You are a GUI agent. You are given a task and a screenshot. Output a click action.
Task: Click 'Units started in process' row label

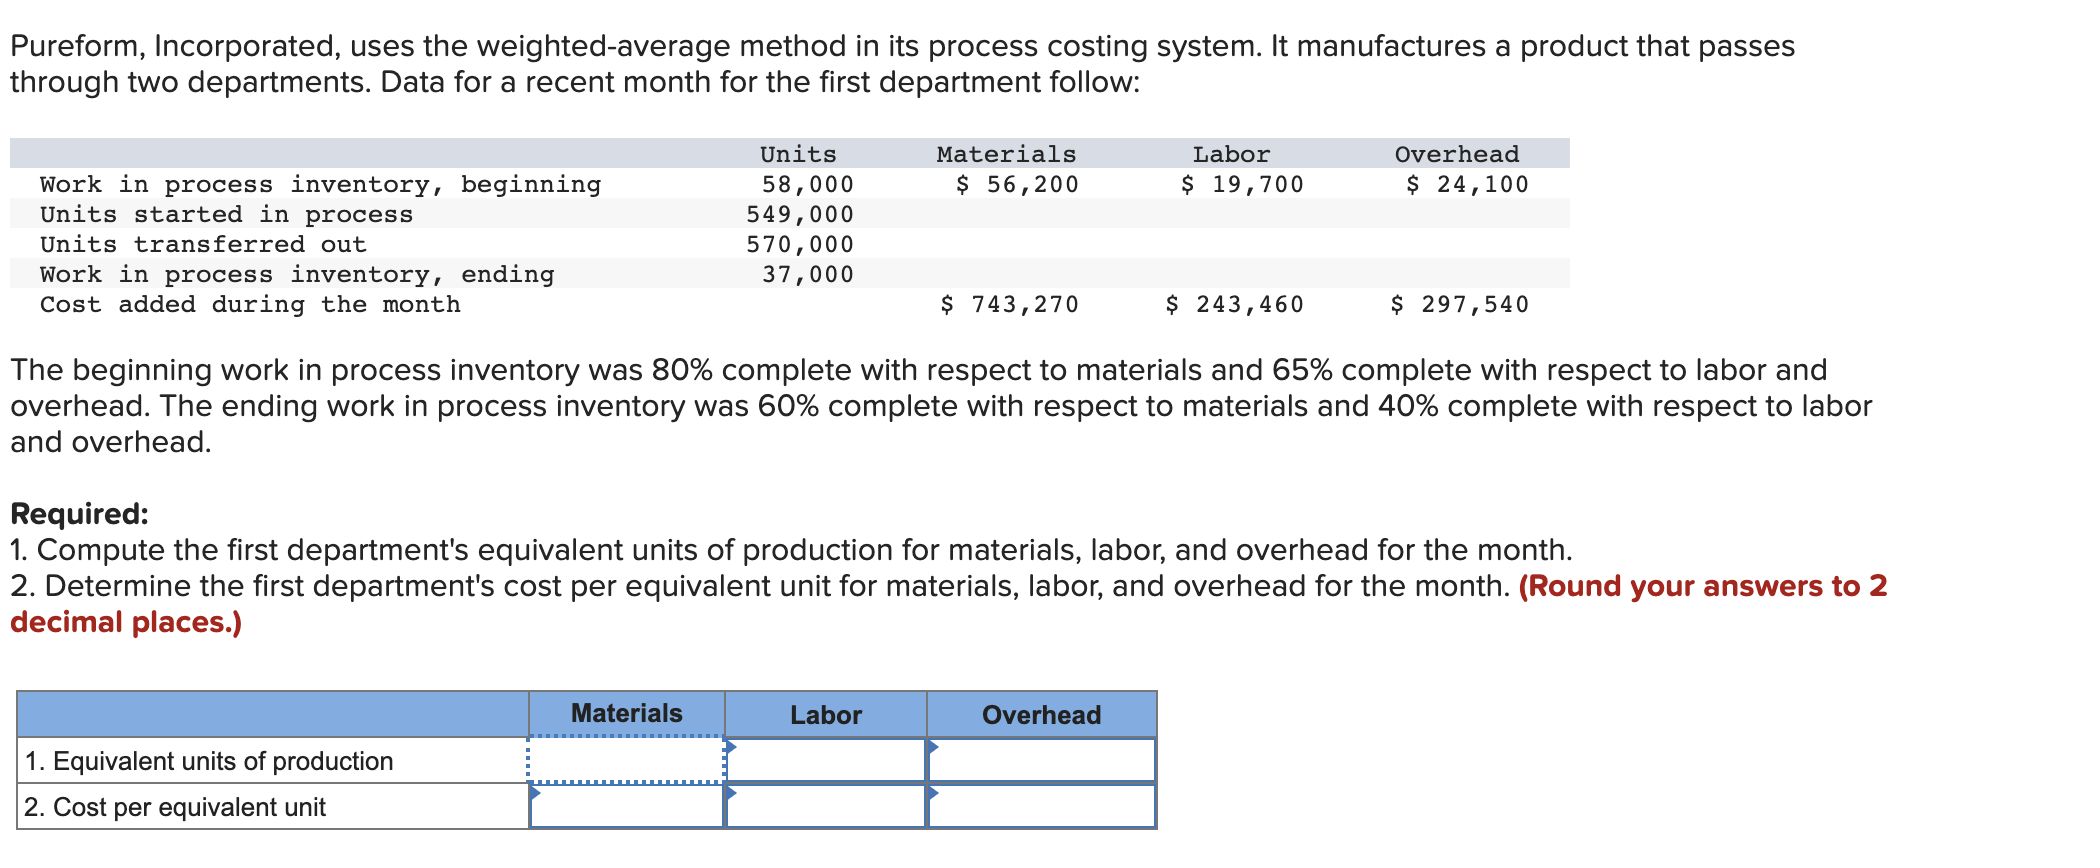tap(227, 214)
